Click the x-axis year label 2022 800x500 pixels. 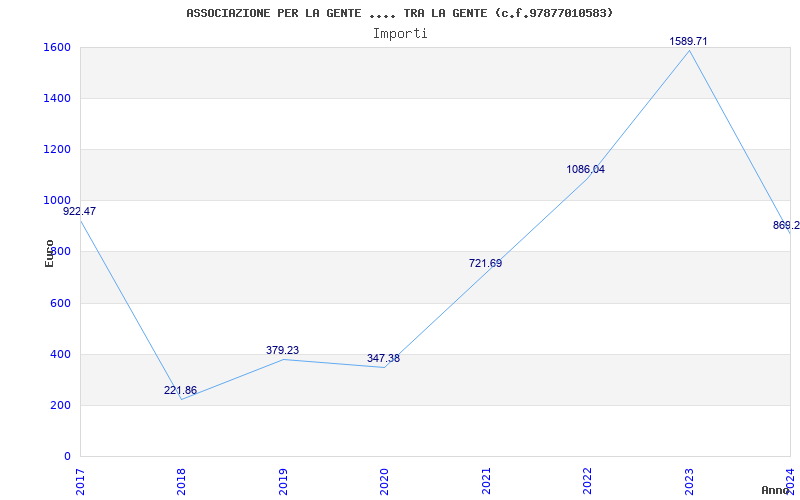pyautogui.click(x=587, y=481)
